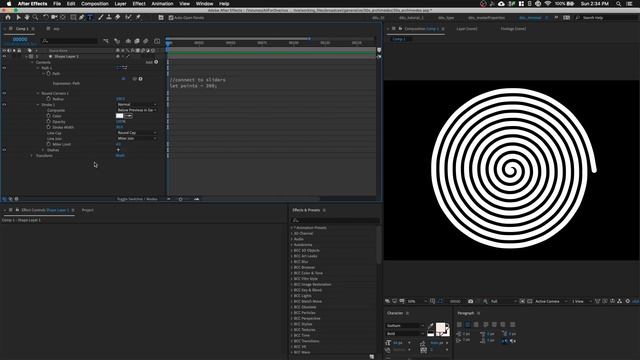Toggle Auto-Open Panels checkbox

(x=171, y=18)
